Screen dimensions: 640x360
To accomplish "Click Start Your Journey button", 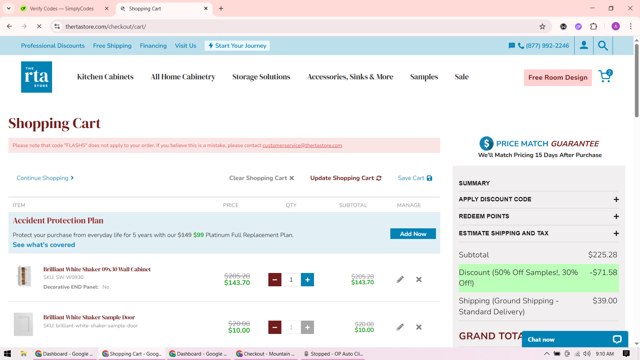I will (237, 46).
